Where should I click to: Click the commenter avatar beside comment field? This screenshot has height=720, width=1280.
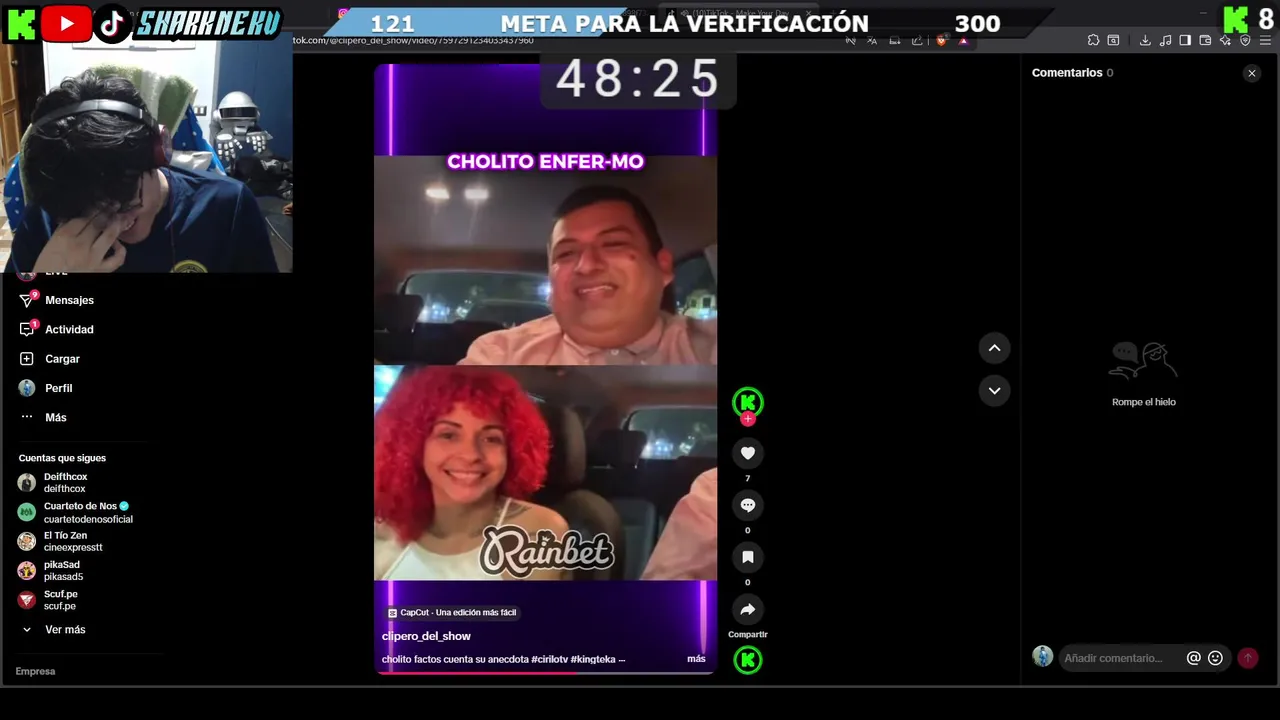pyautogui.click(x=1043, y=656)
